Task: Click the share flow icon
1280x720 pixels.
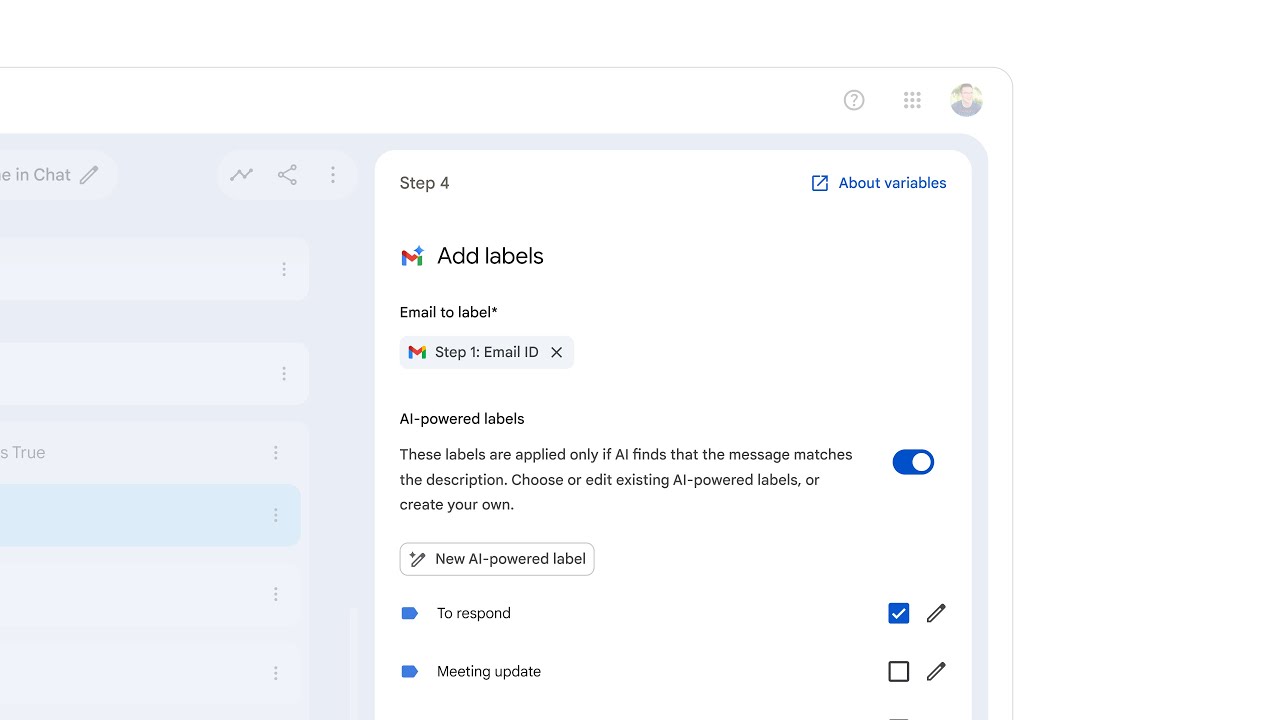Action: pyautogui.click(x=287, y=175)
